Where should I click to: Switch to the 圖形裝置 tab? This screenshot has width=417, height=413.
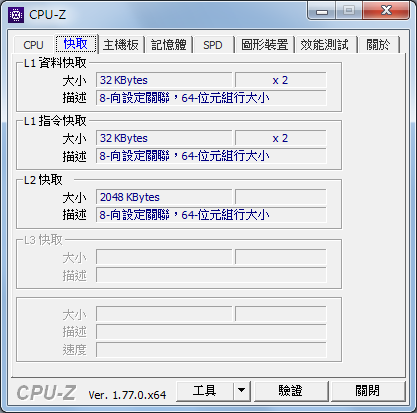click(265, 45)
